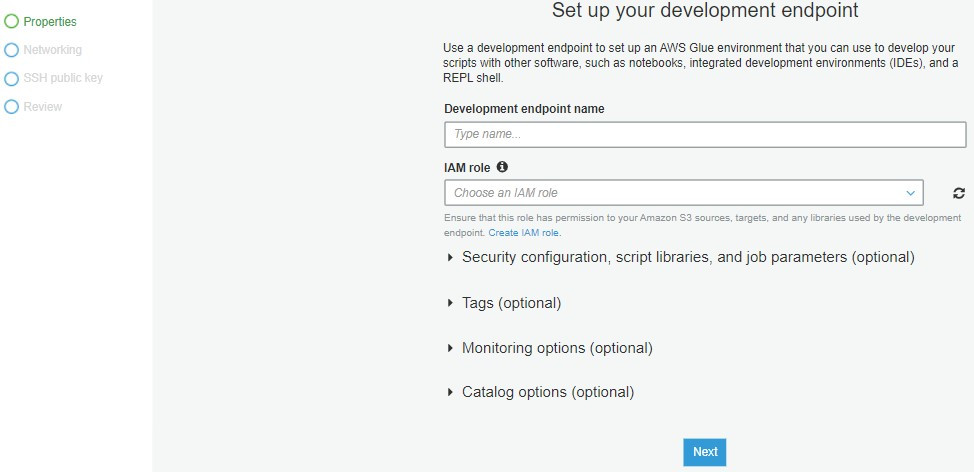
Task: Switch to the Networking step label
Action: (53, 49)
